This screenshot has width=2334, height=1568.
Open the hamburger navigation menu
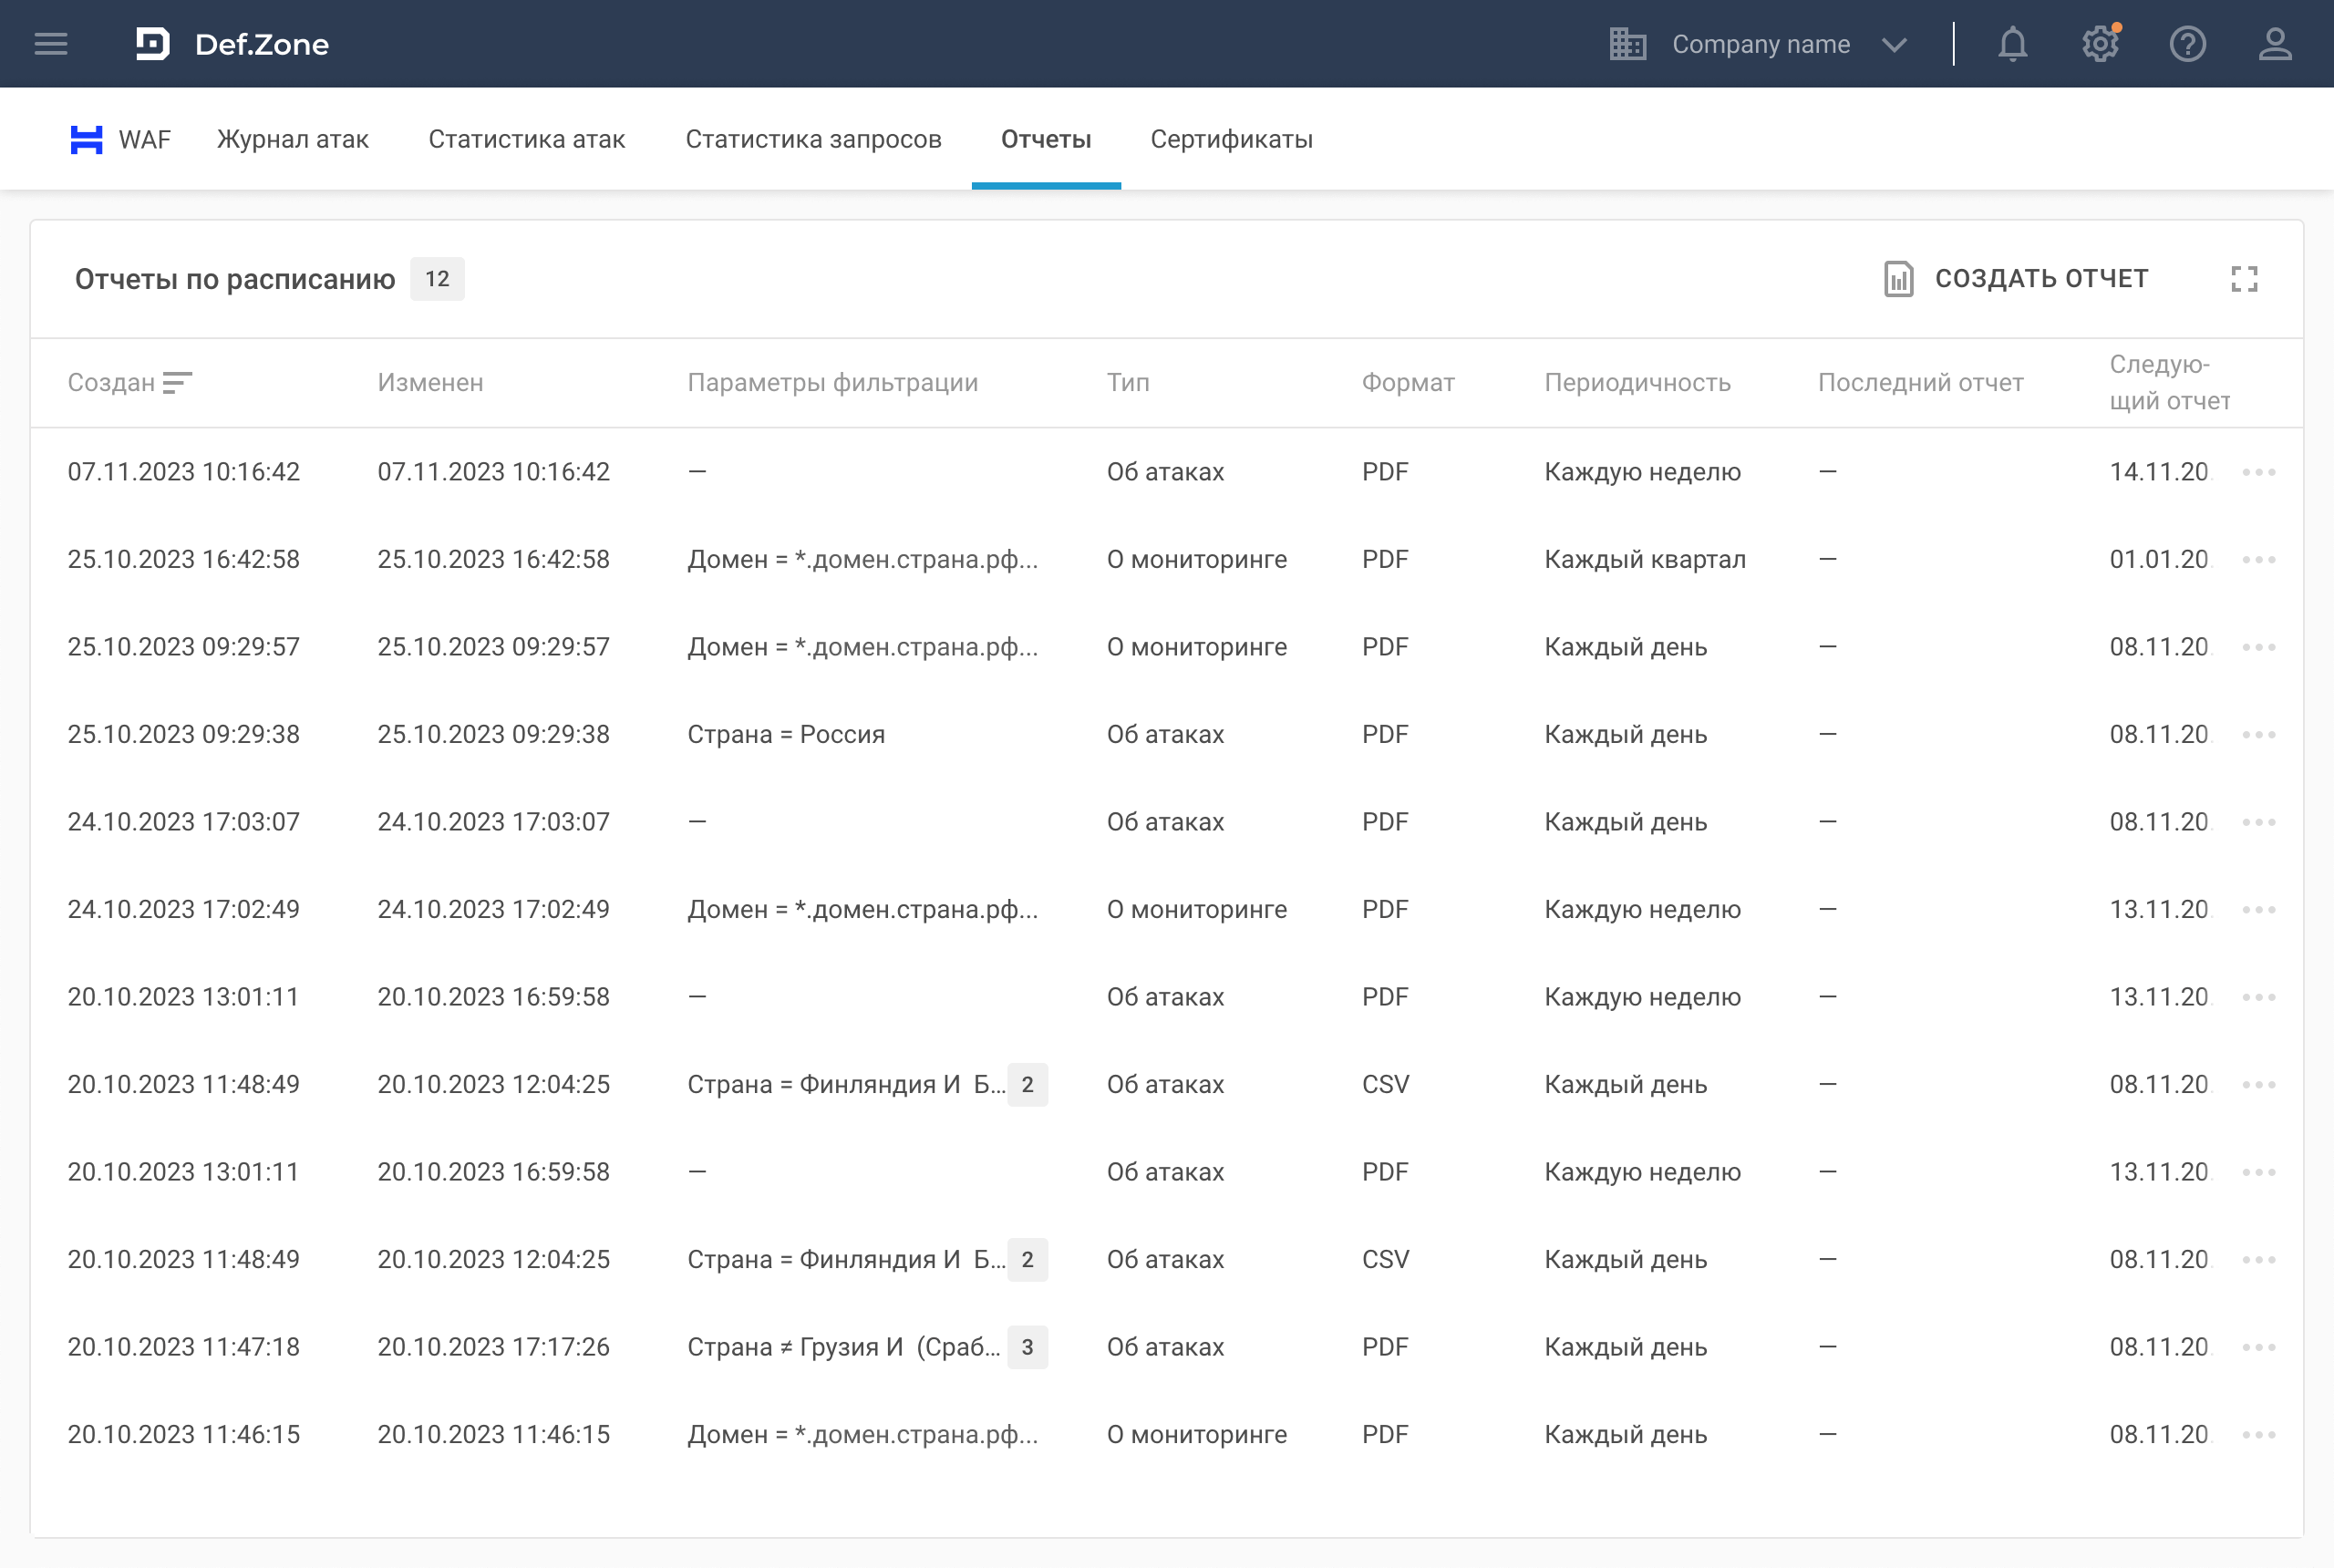(51, 44)
